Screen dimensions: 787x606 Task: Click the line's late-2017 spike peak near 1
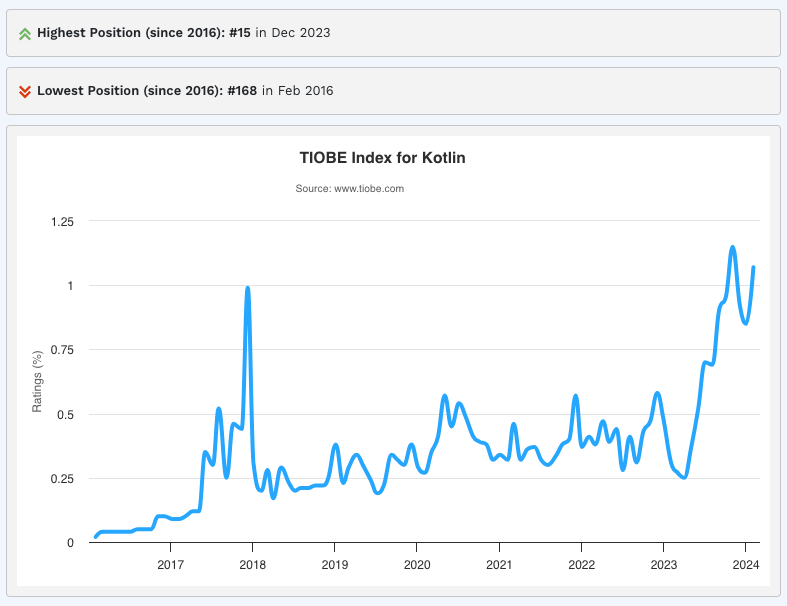(247, 289)
